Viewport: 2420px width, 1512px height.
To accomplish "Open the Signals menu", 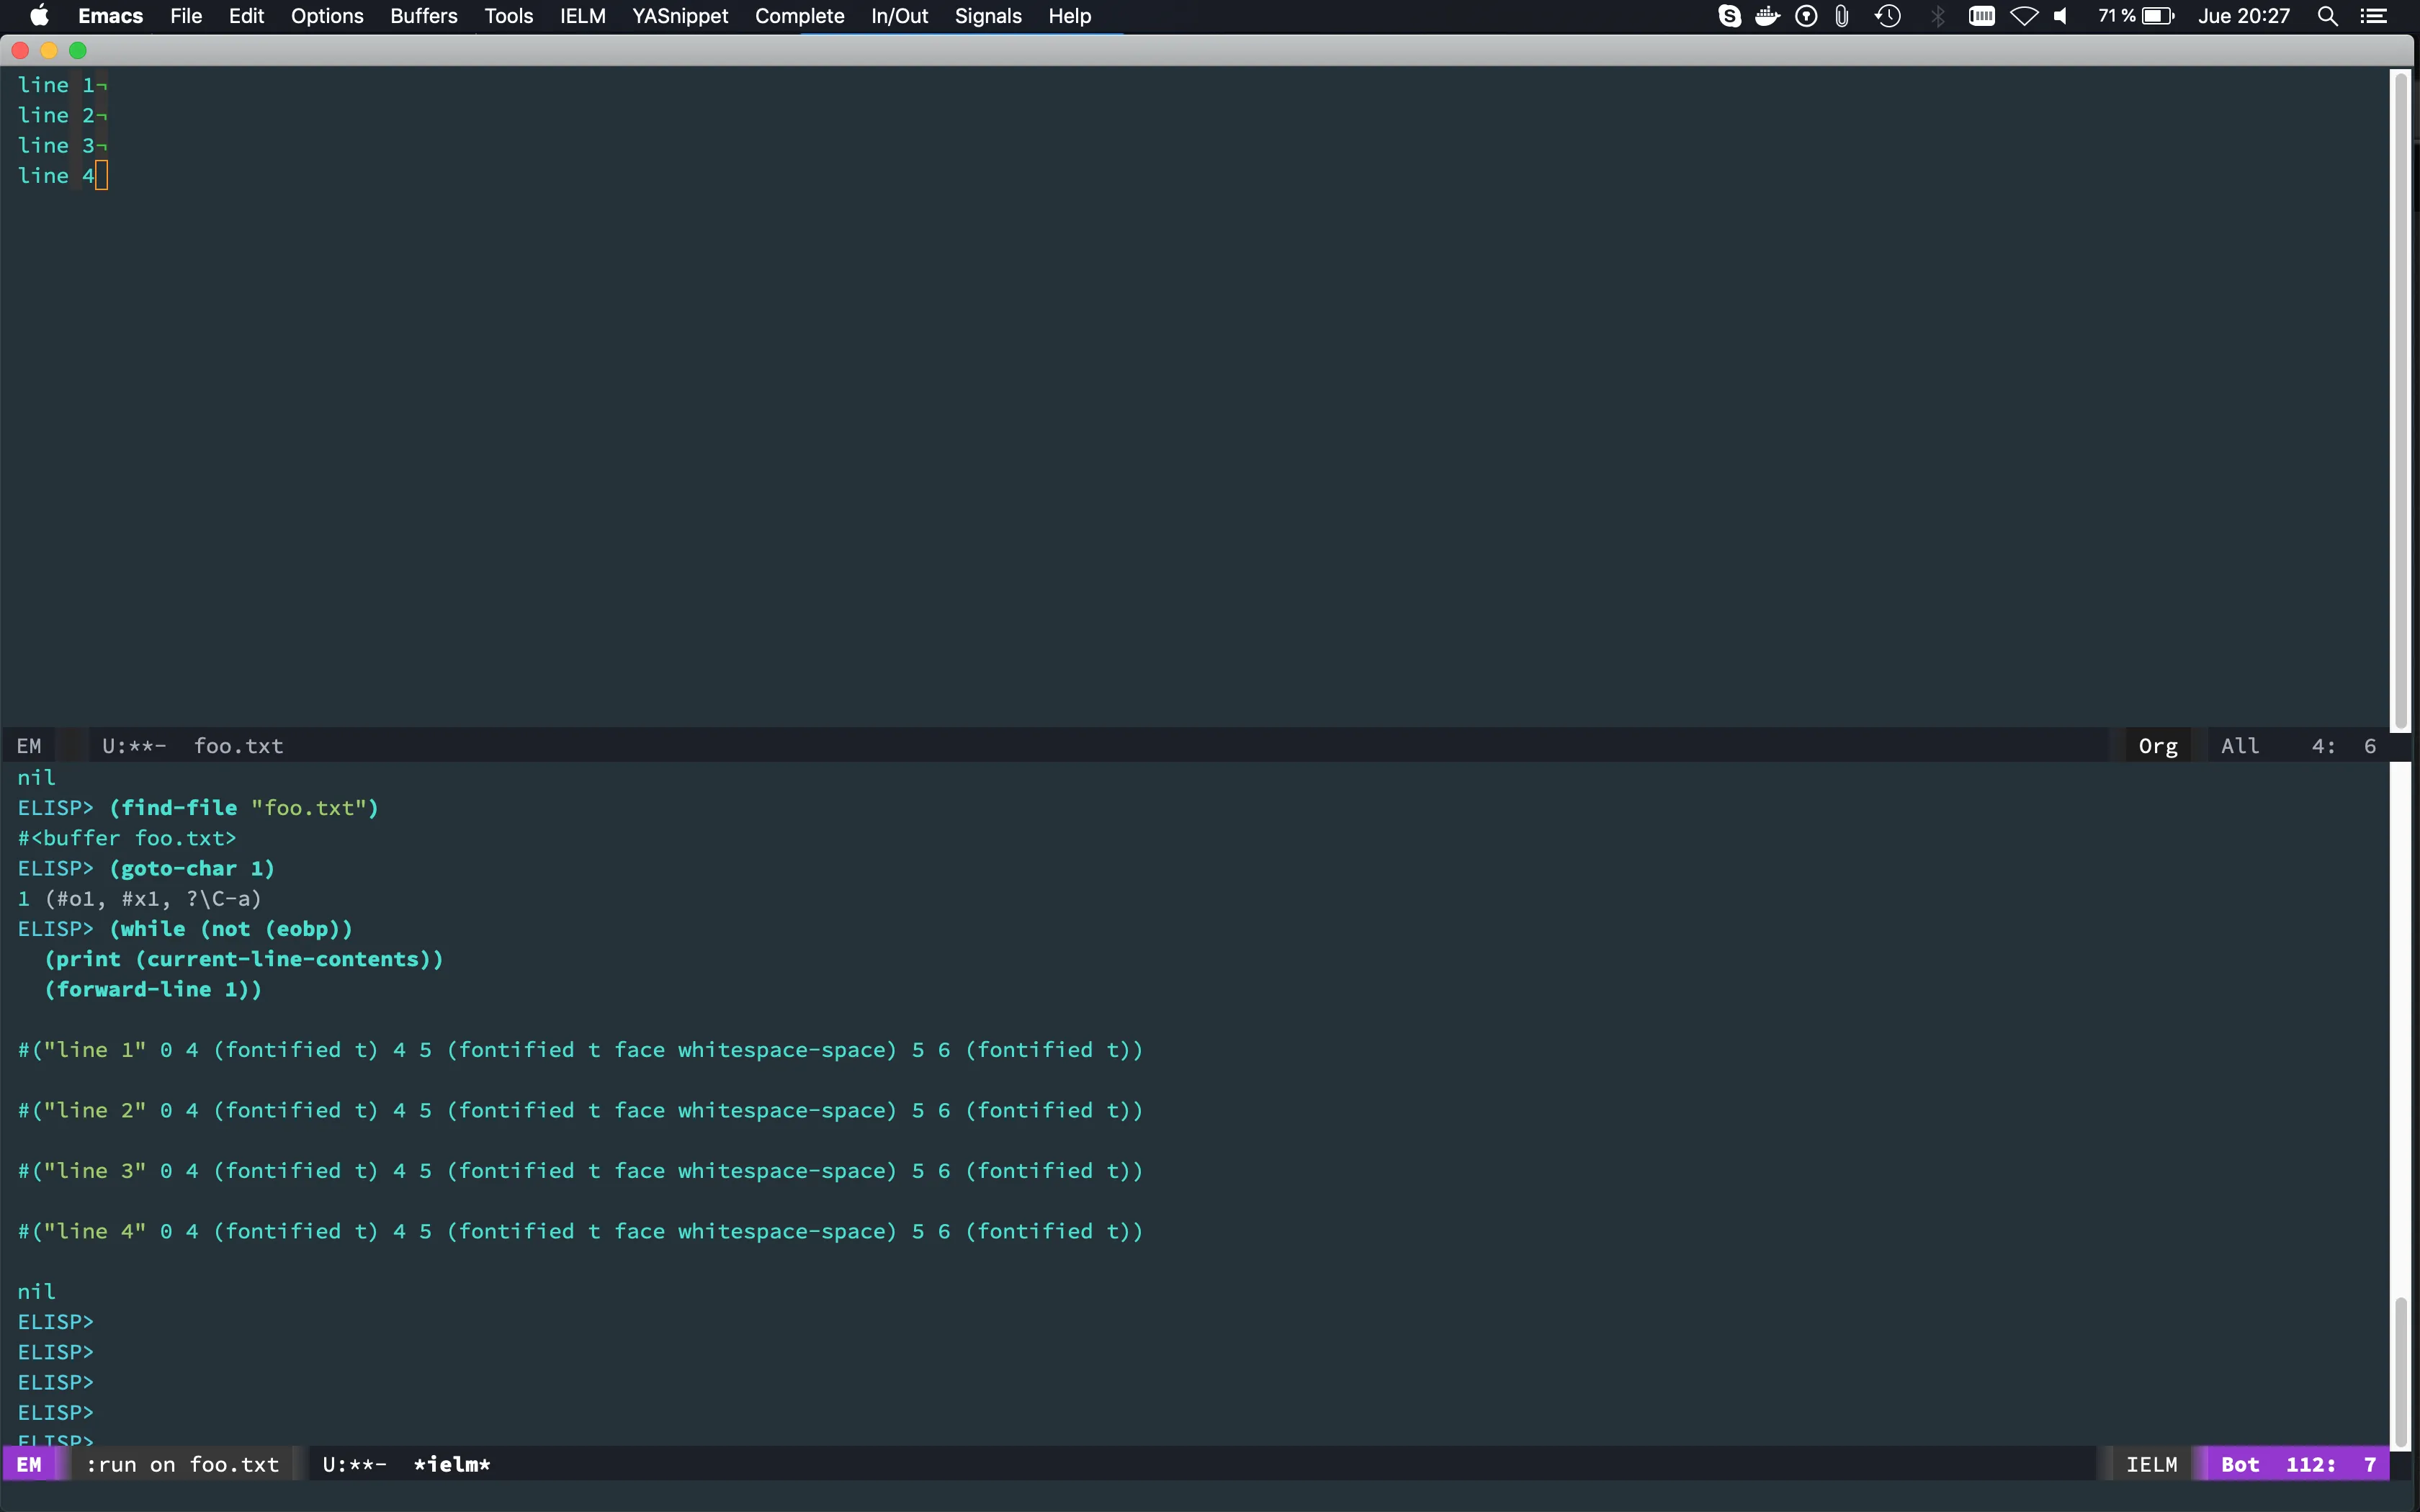I will pos(987,16).
